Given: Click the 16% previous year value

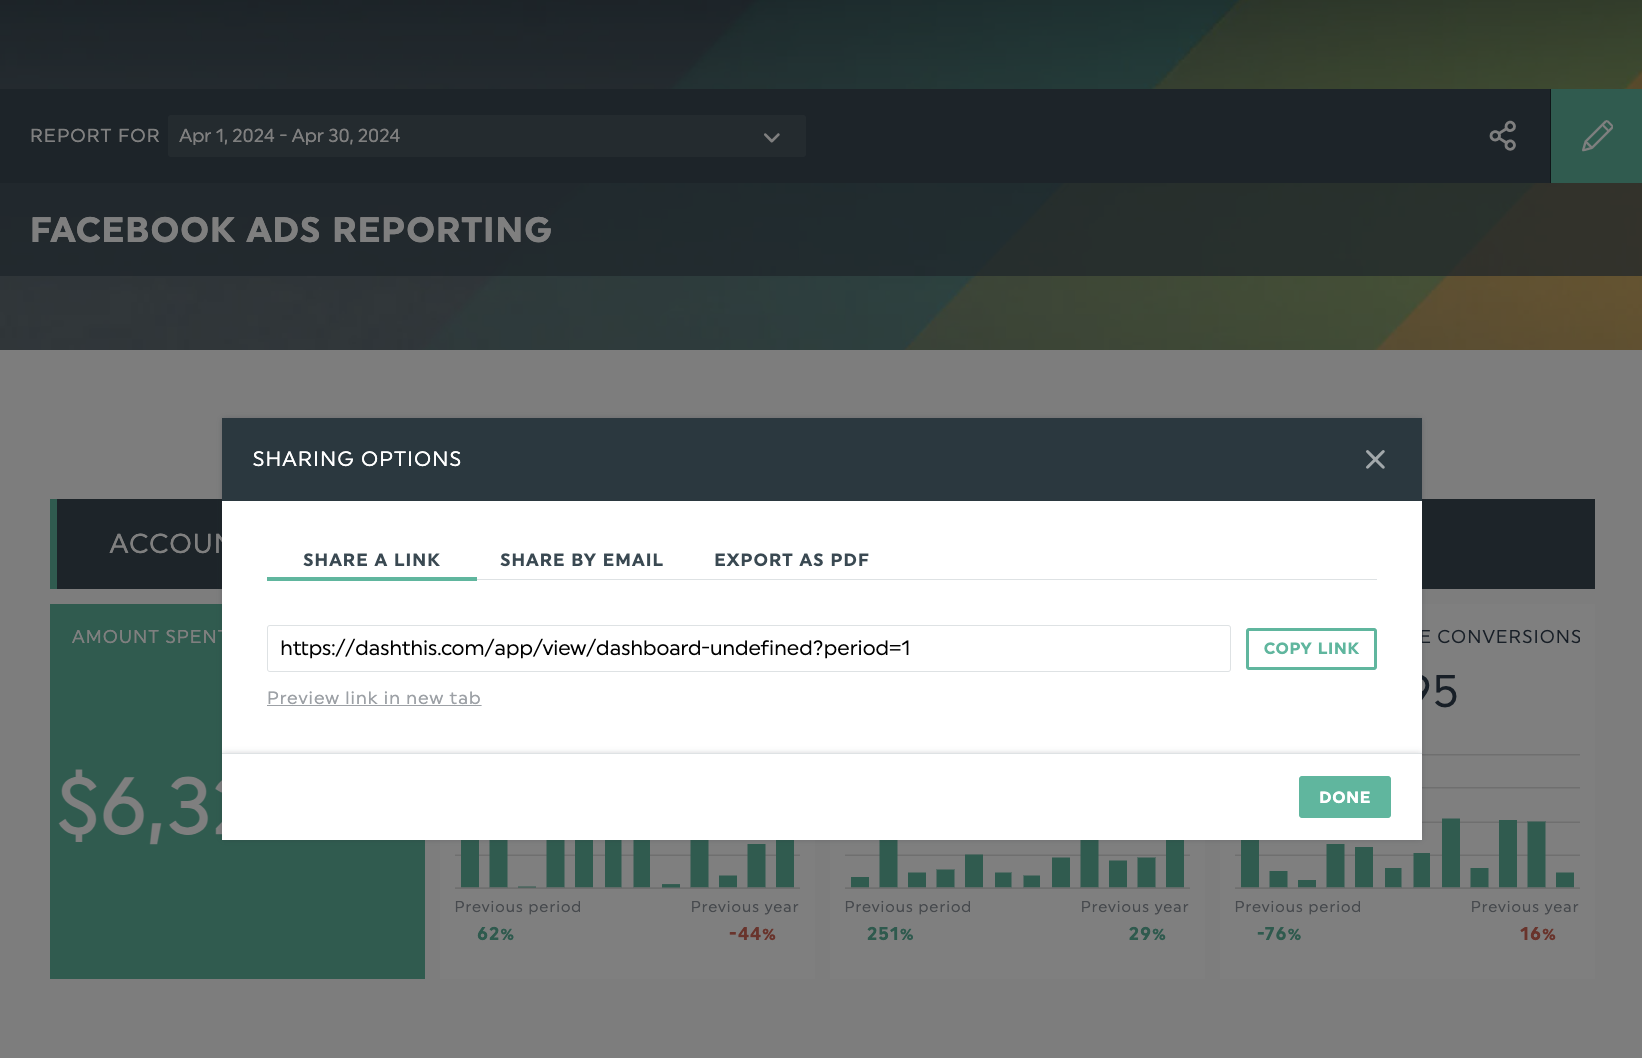Looking at the screenshot, I should click(1537, 934).
